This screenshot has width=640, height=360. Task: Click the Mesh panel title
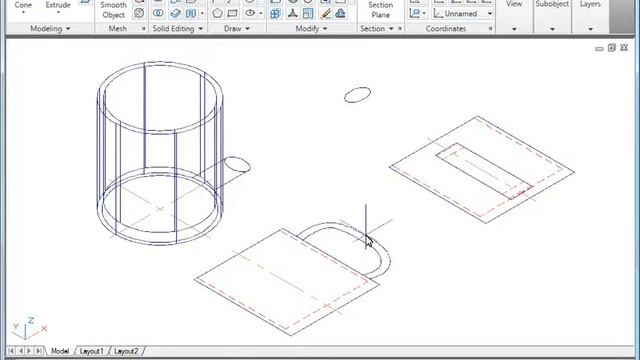118,29
